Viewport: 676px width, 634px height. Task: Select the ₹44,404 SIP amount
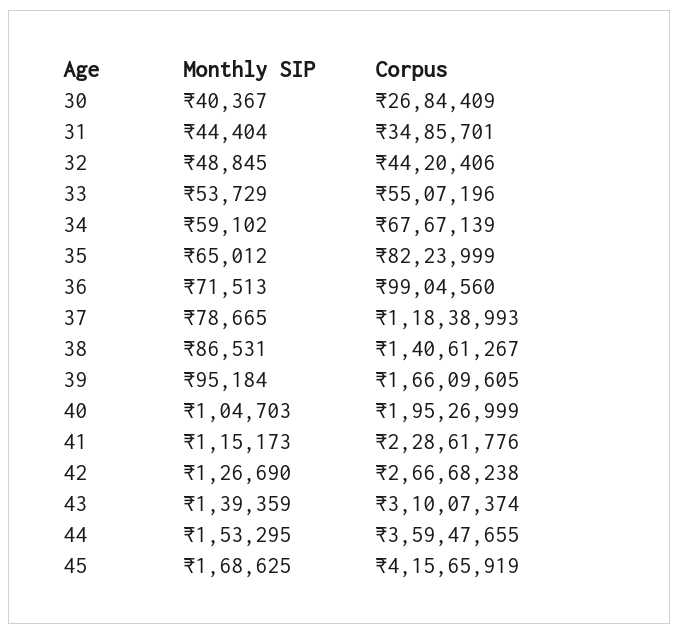(x=225, y=132)
